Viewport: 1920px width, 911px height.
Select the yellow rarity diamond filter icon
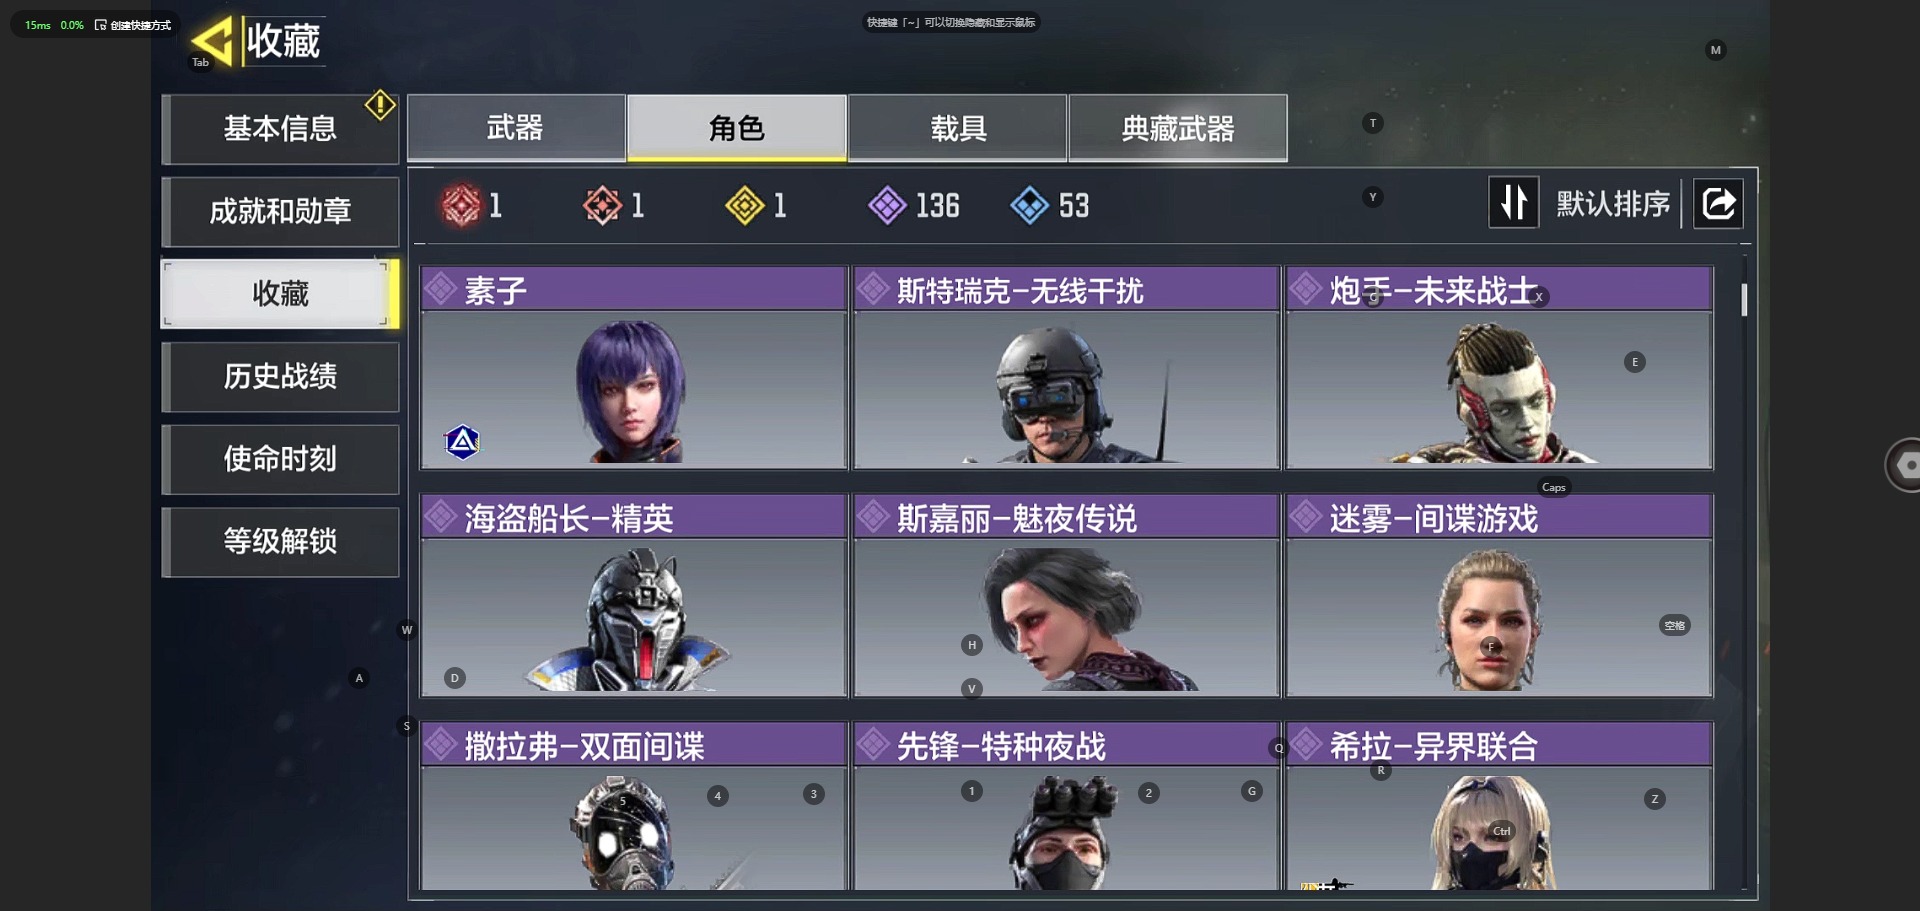pyautogui.click(x=744, y=206)
